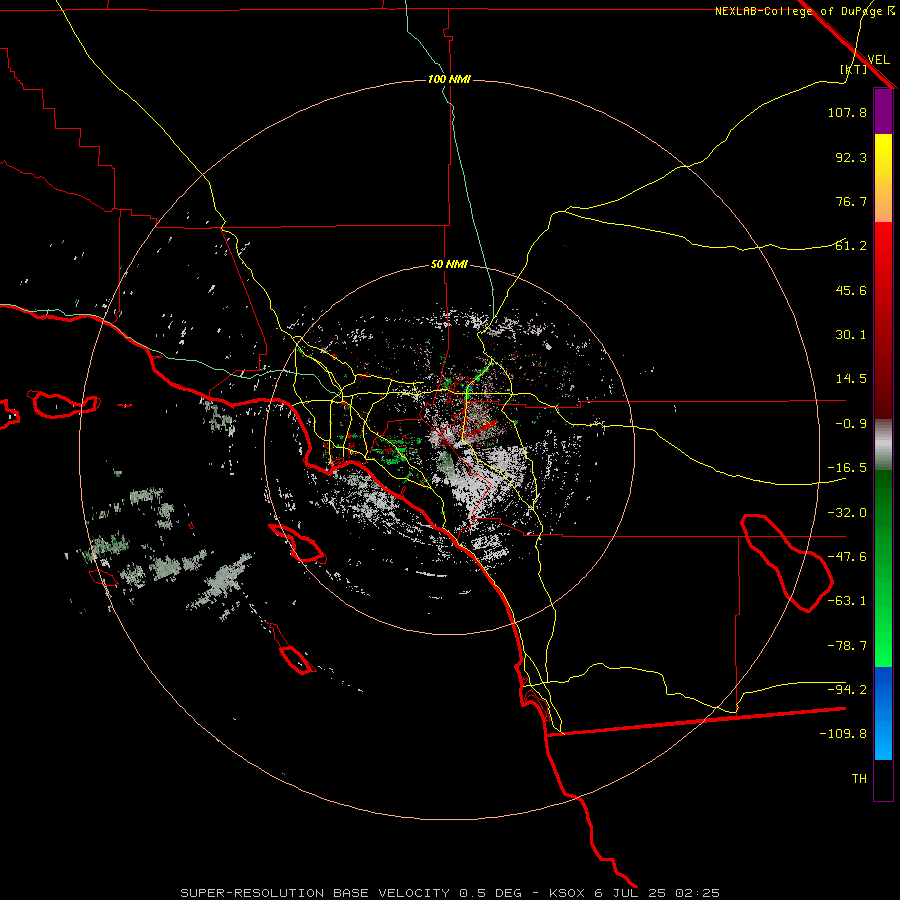Click the -32.0 velocity scale value

[847, 513]
